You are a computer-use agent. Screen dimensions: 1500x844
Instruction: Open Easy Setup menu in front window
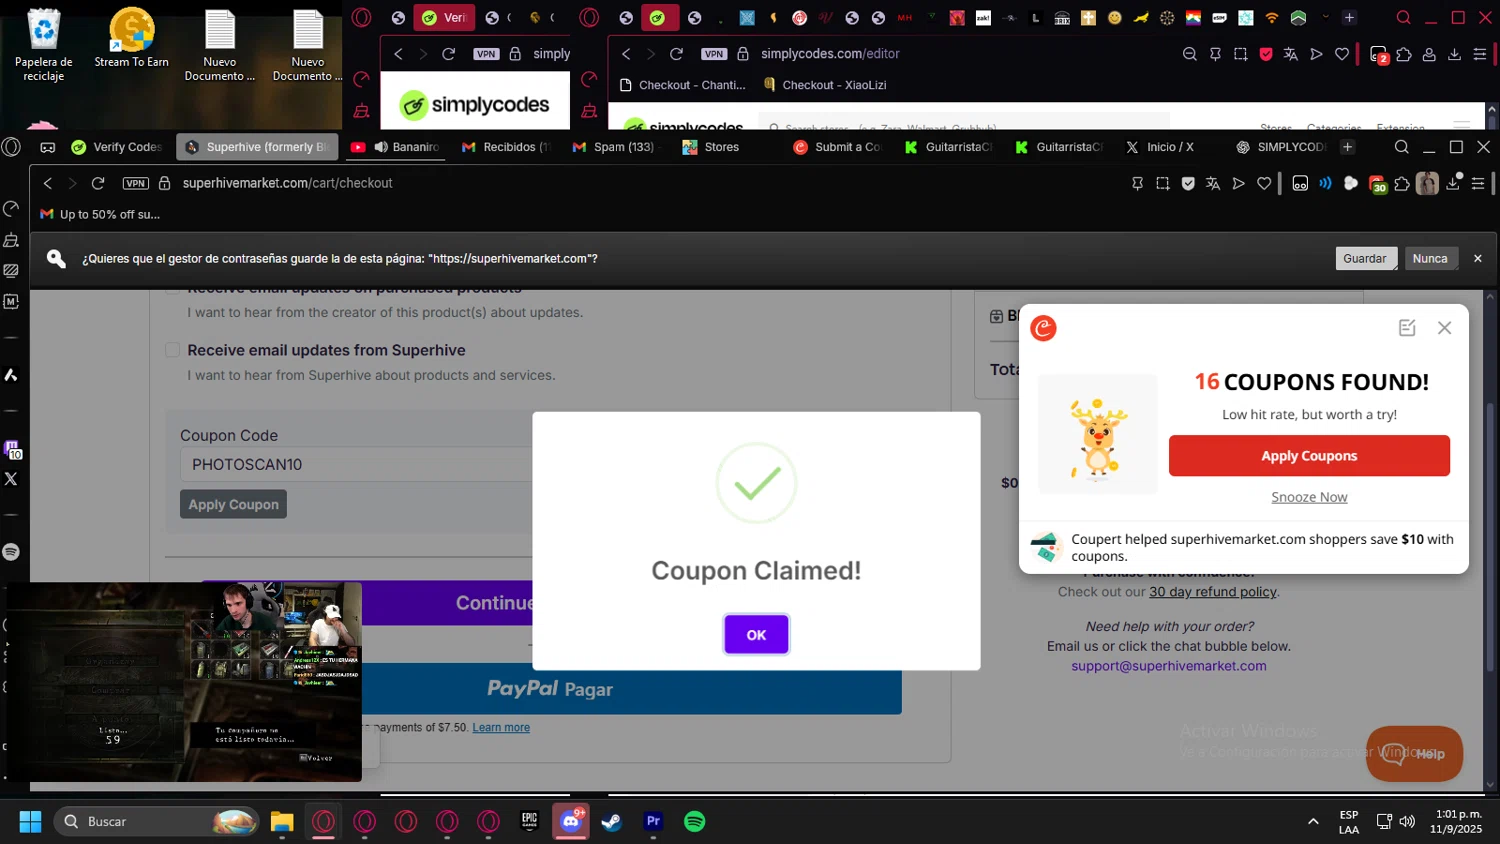pyautogui.click(x=1478, y=183)
